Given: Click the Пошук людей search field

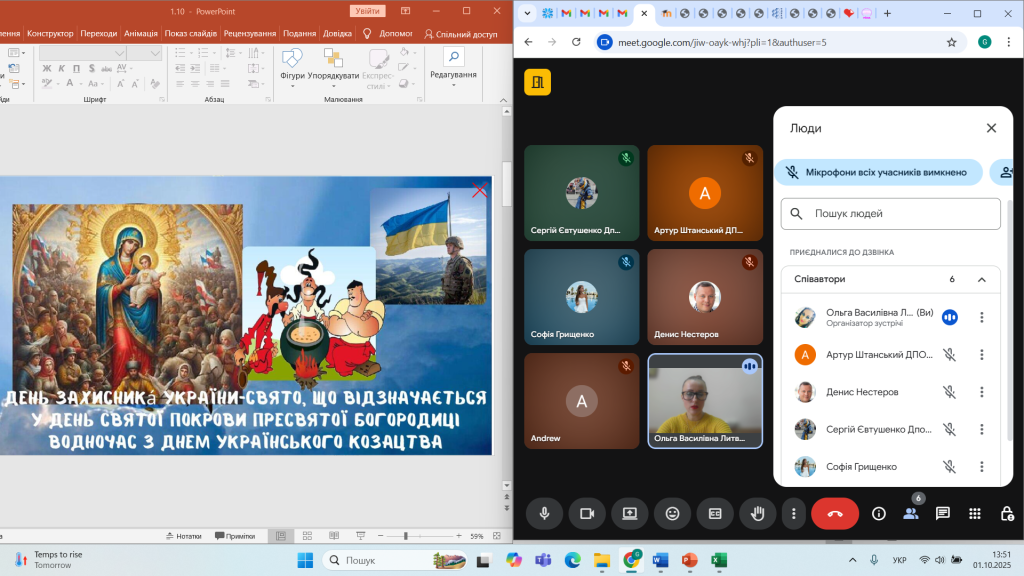Looking at the screenshot, I should tap(890, 213).
